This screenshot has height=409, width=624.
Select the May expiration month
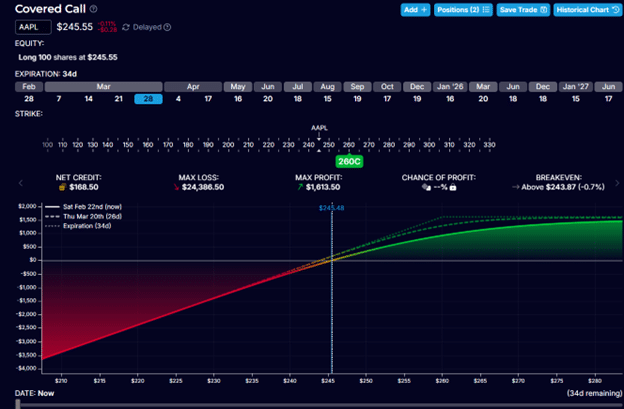pyautogui.click(x=238, y=87)
